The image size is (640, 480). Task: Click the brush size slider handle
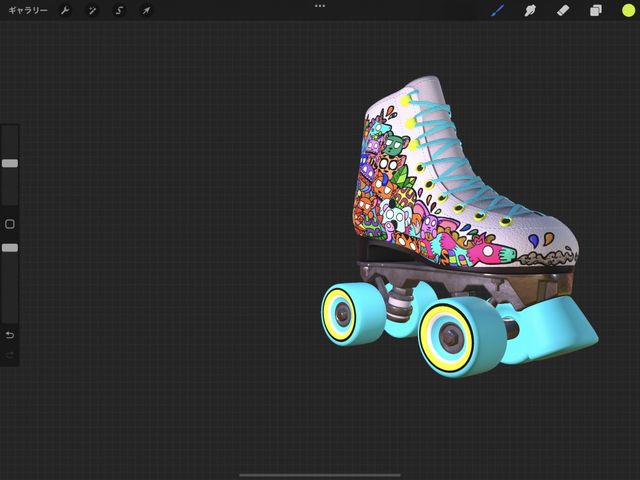click(x=10, y=163)
